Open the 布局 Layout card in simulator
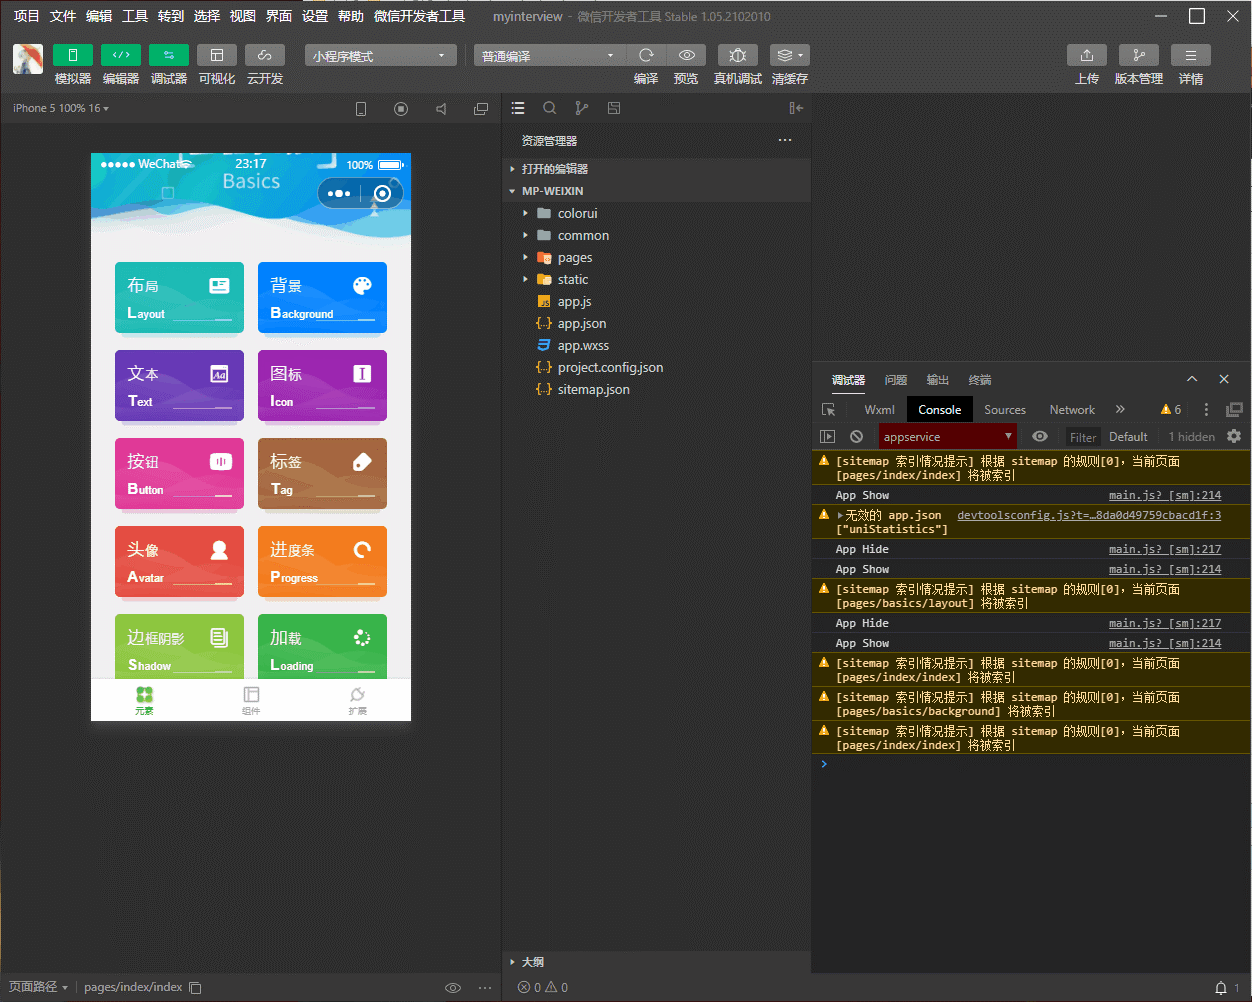The width and height of the screenshot is (1252, 1002). pyautogui.click(x=179, y=298)
